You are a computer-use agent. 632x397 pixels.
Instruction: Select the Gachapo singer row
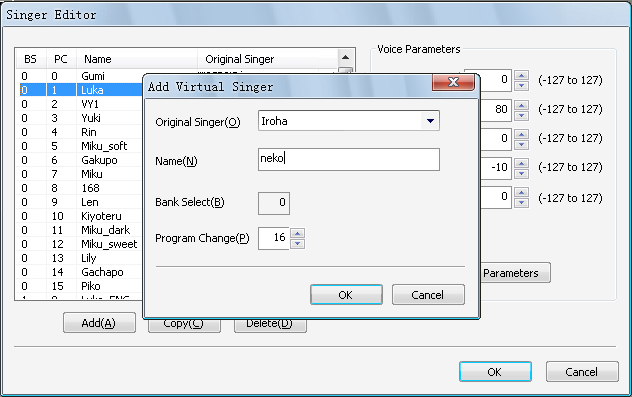[81, 272]
